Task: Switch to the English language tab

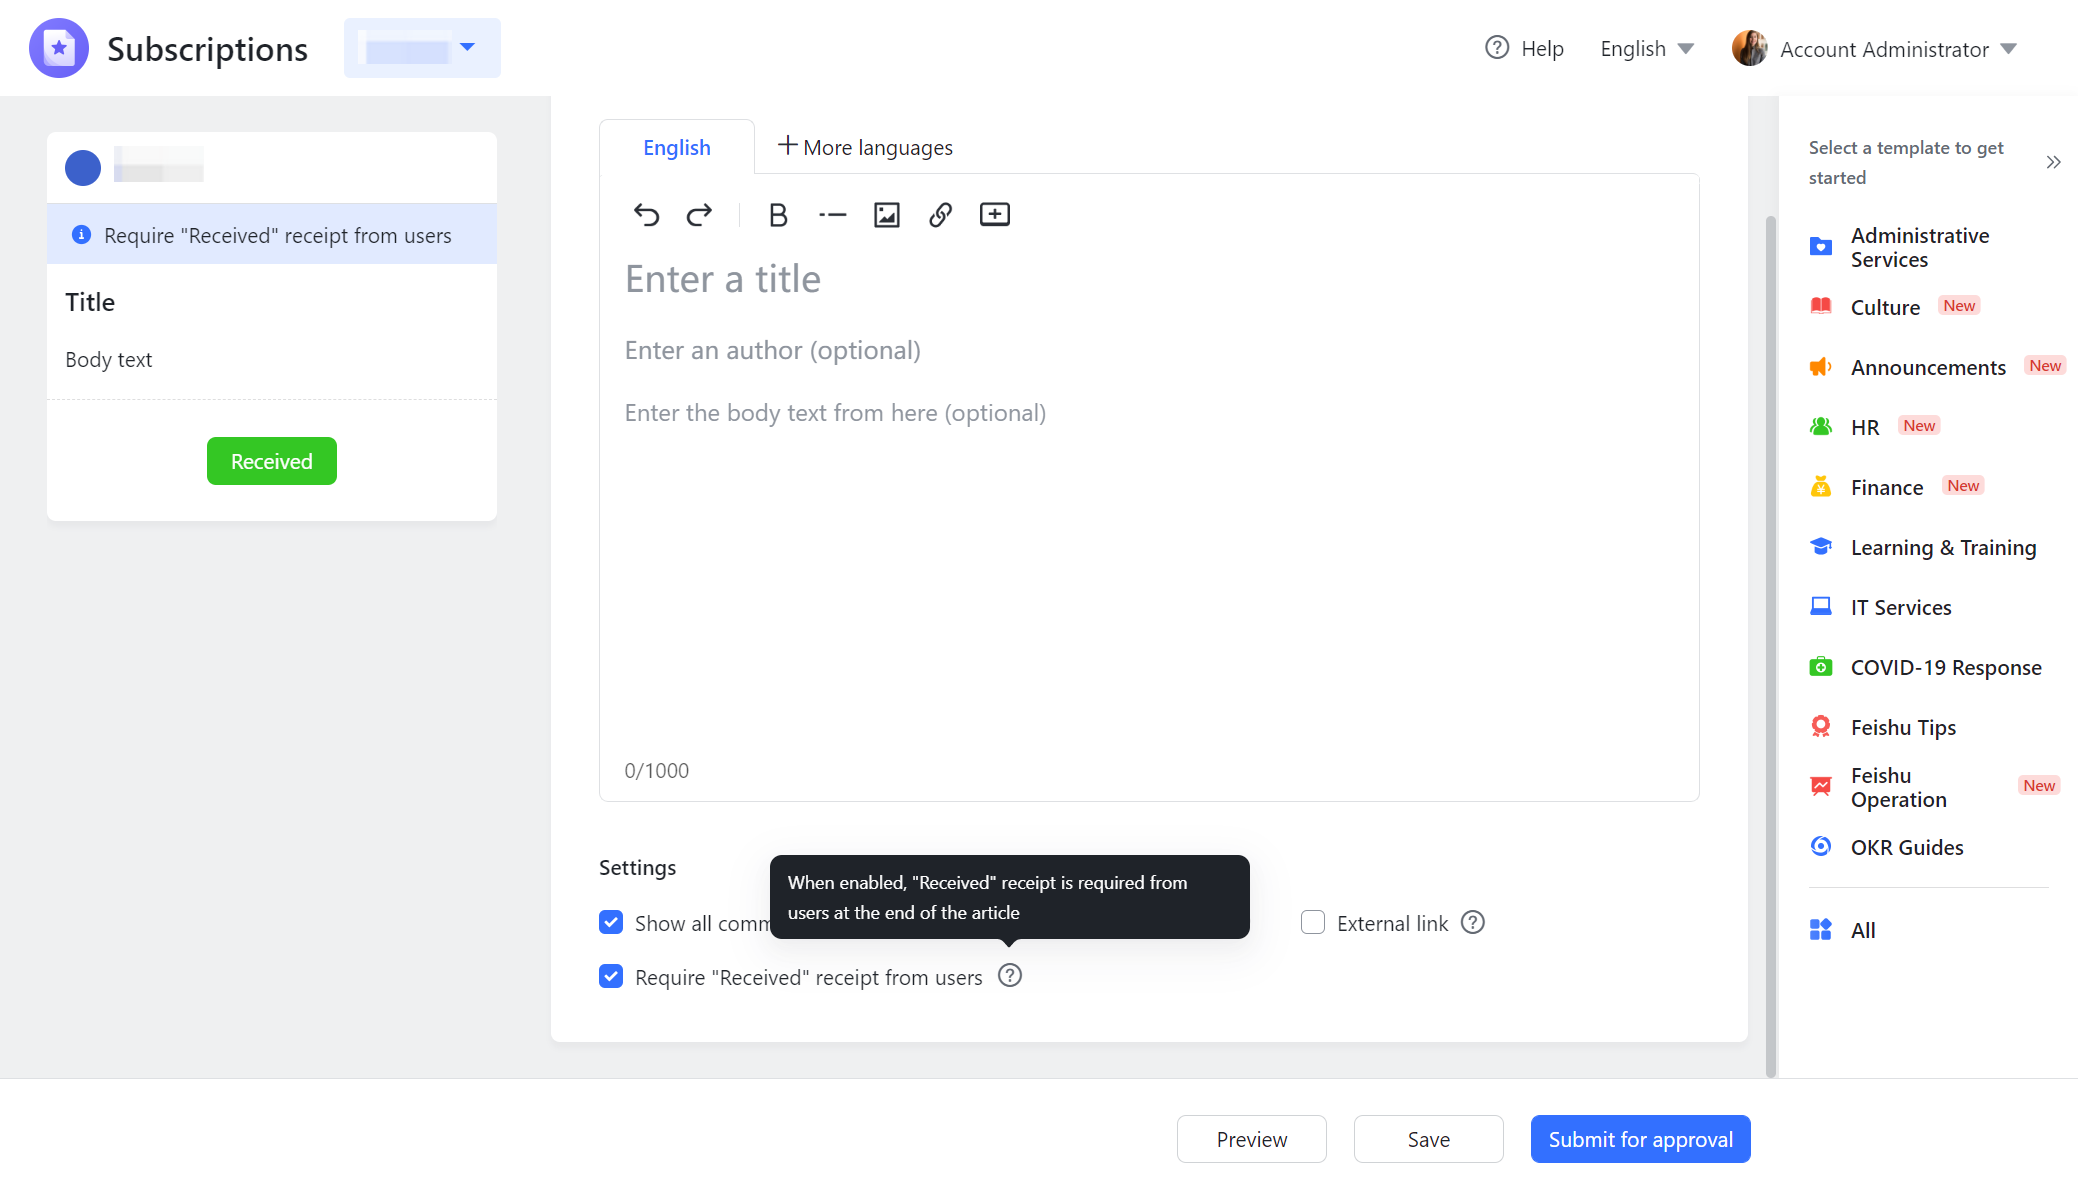Action: [676, 146]
